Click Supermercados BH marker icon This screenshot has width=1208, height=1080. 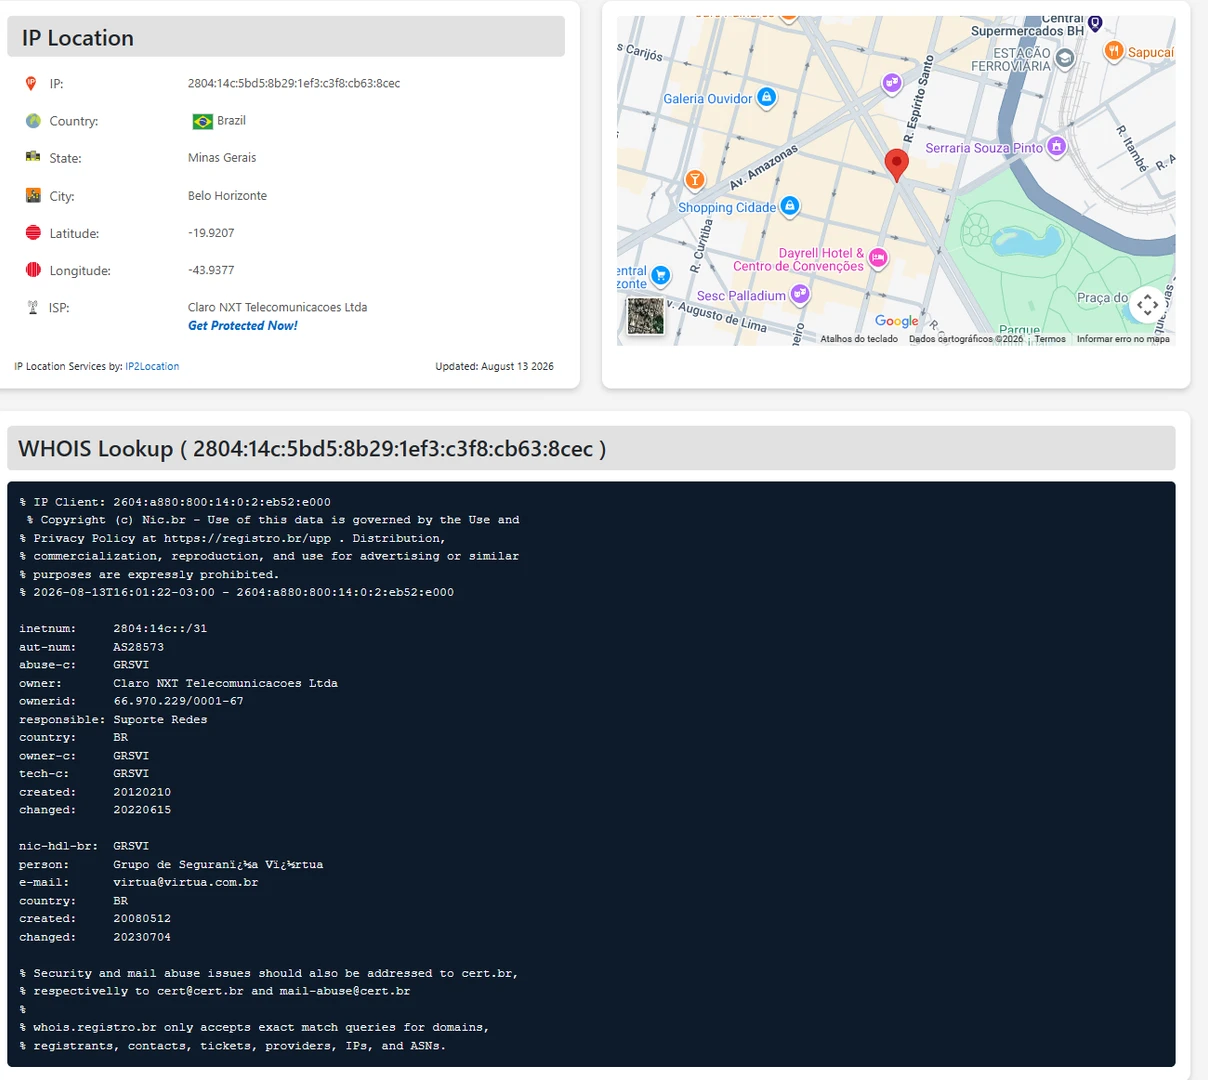click(x=1095, y=23)
